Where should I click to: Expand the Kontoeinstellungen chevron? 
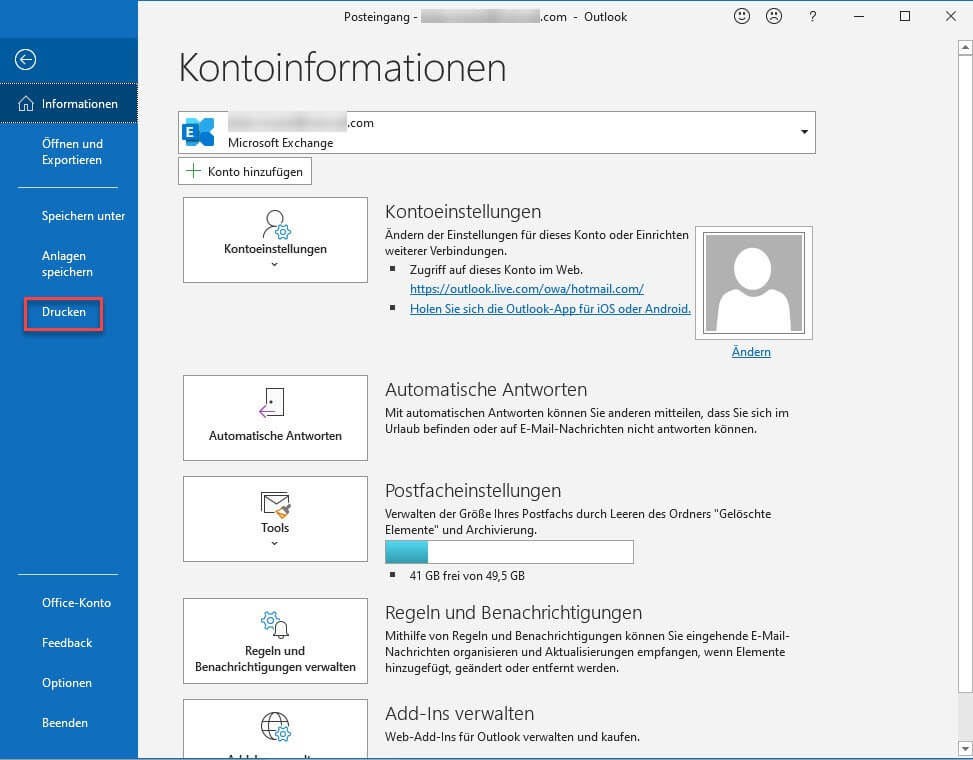[x=274, y=264]
